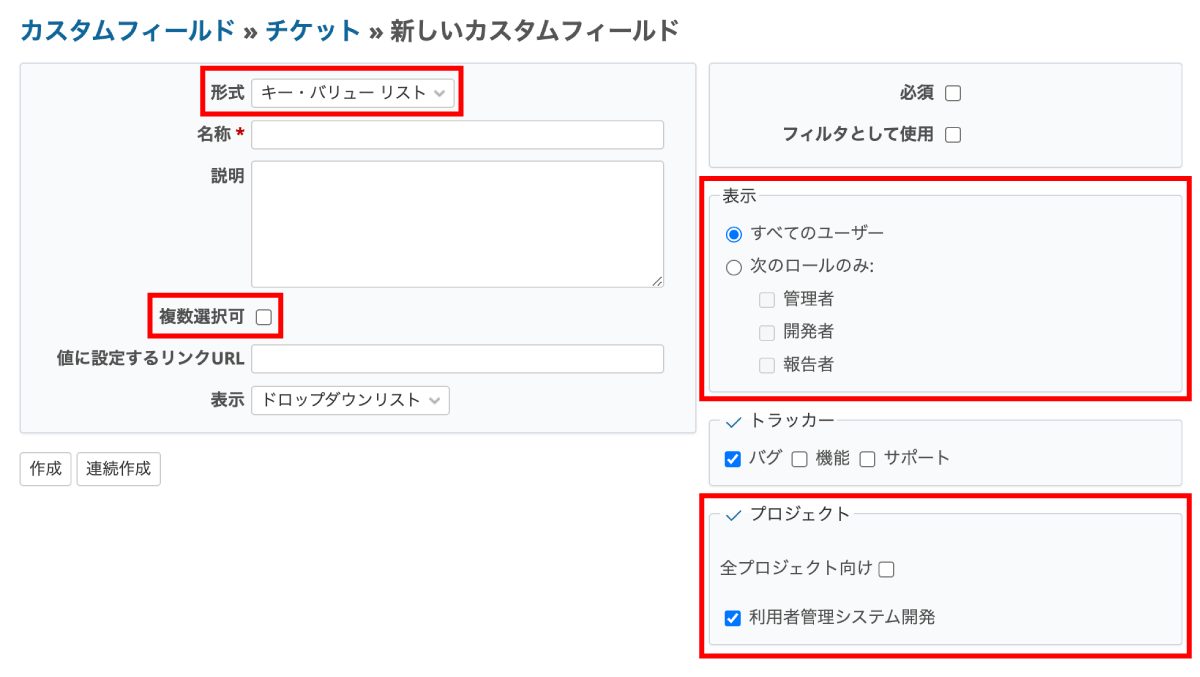This screenshot has height=677, width=1200.
Task: Open the カスタムフィールド breadcrumb link
Action: click(x=128, y=31)
